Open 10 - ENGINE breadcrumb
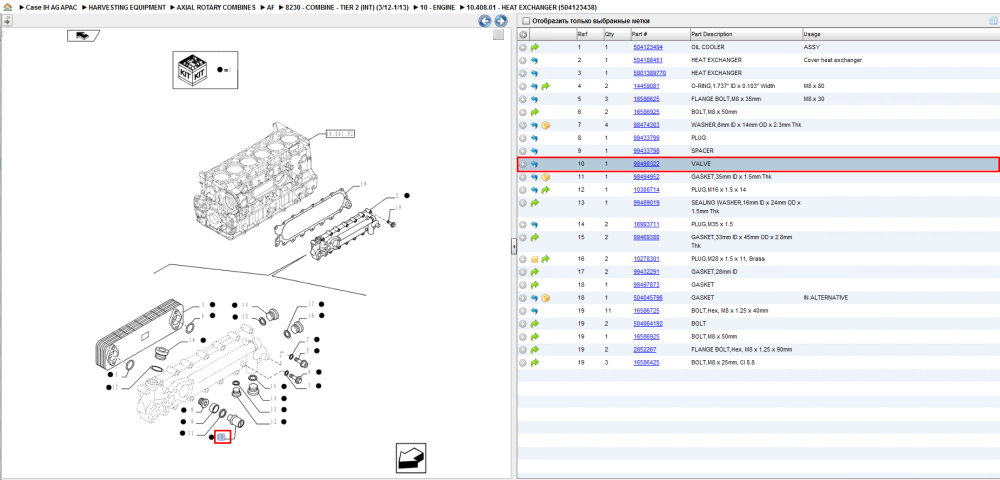Image resolution: width=1000 pixels, height=480 pixels. coord(439,8)
